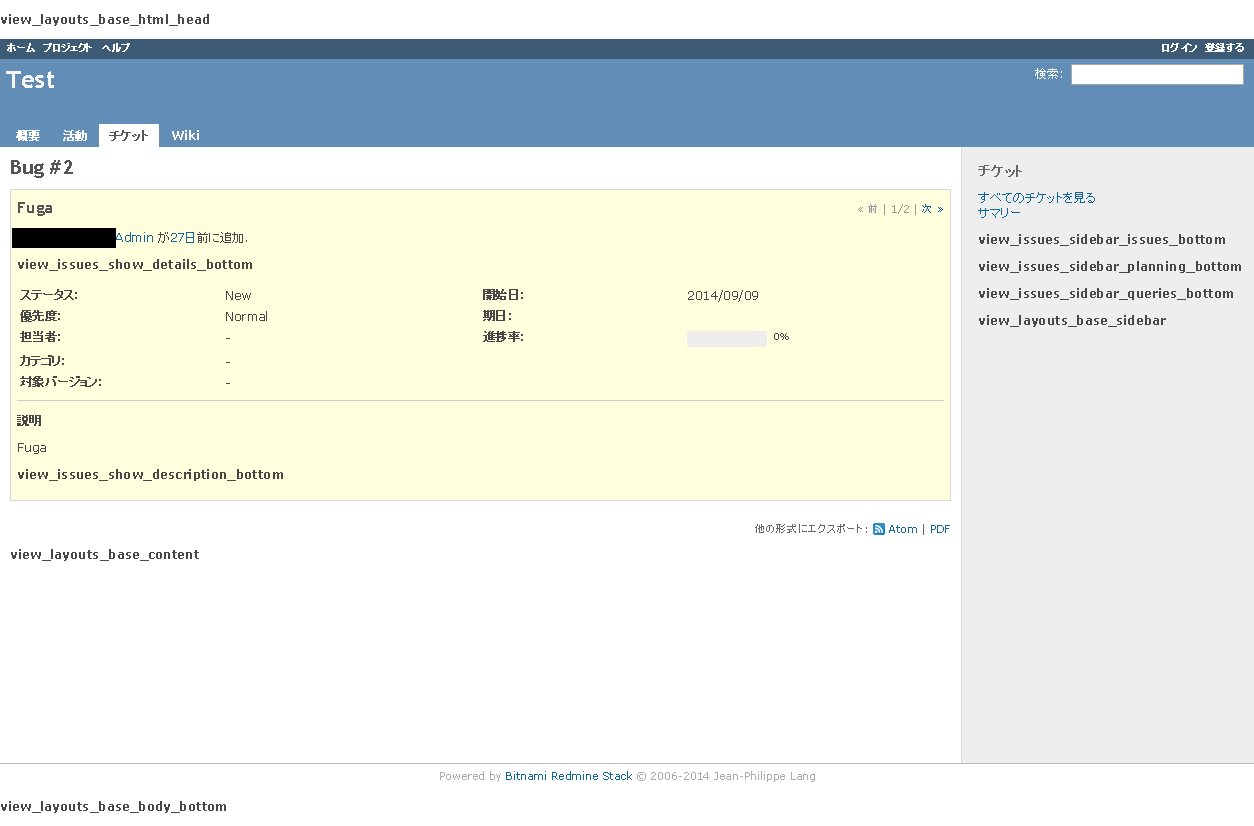The width and height of the screenshot is (1254, 826).
Task: Click the 0% progress bar
Action: point(727,338)
